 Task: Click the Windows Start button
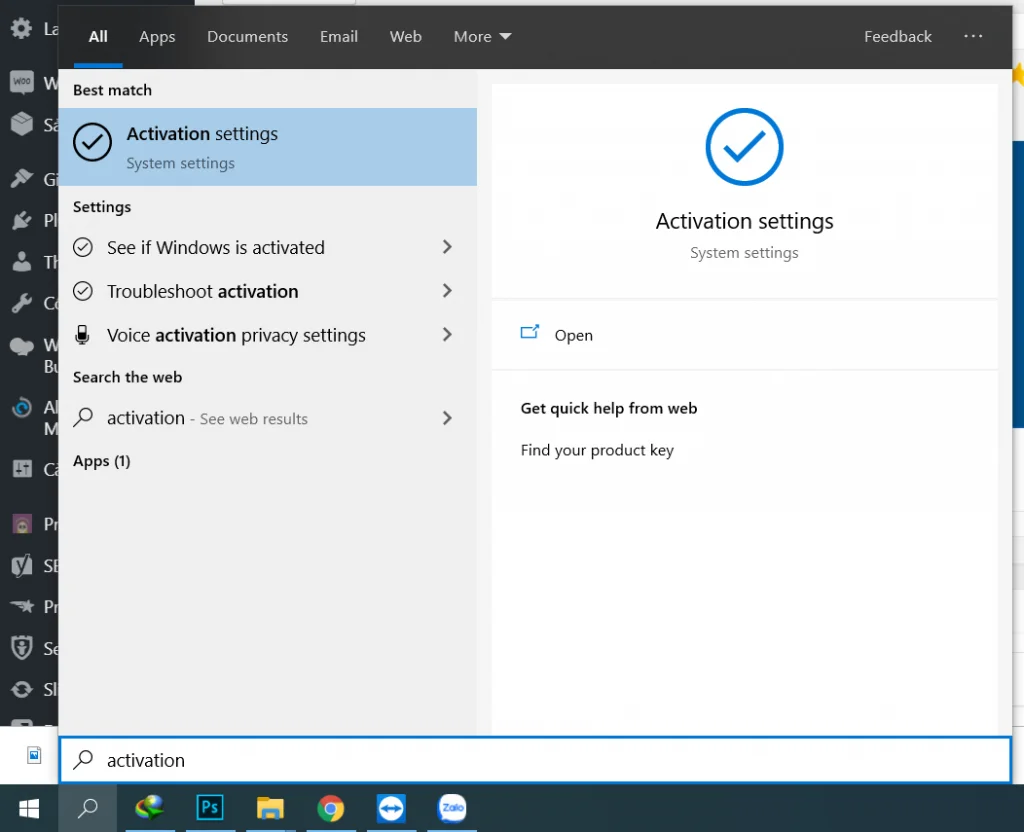pos(28,808)
